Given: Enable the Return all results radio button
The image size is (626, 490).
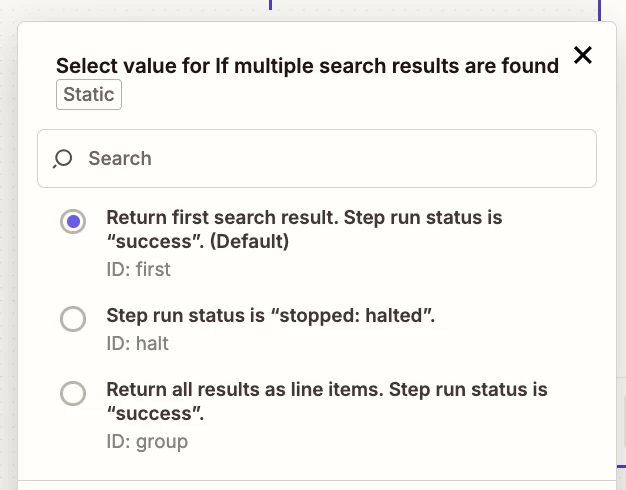Looking at the screenshot, I should click(x=73, y=393).
